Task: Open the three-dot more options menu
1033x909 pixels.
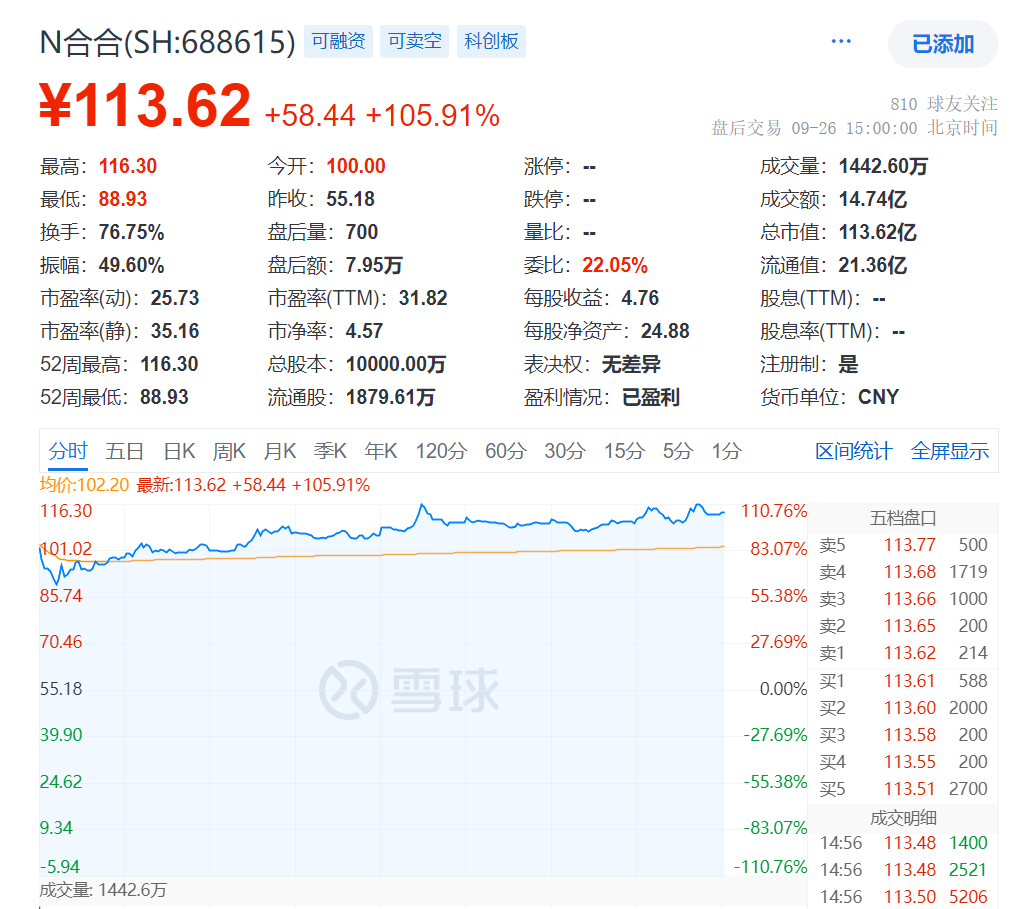Action: click(841, 42)
